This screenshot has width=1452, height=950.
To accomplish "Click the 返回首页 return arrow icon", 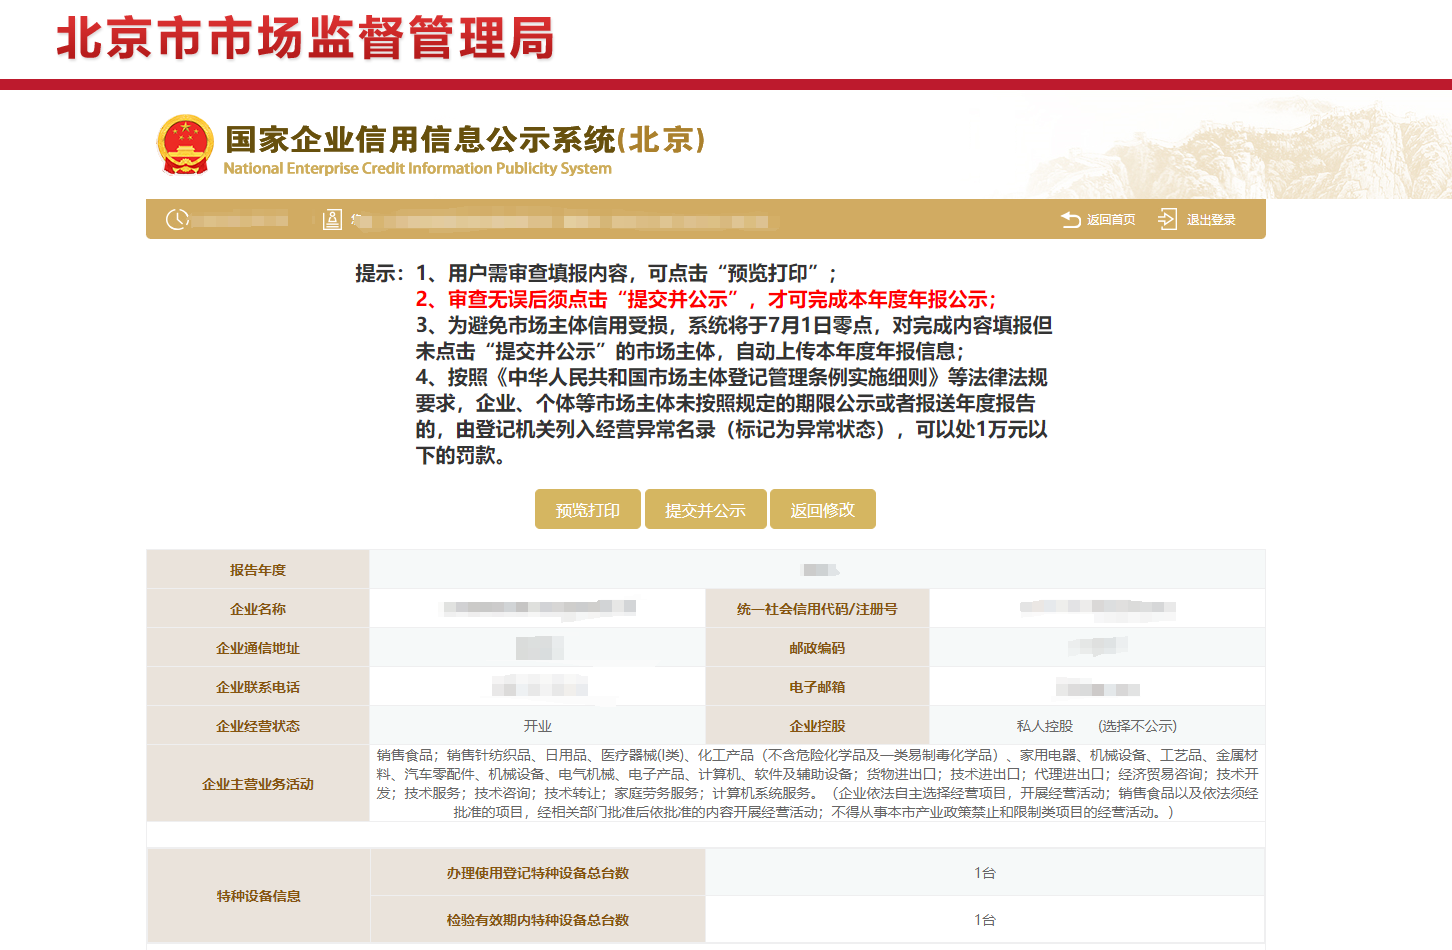I will [1071, 219].
